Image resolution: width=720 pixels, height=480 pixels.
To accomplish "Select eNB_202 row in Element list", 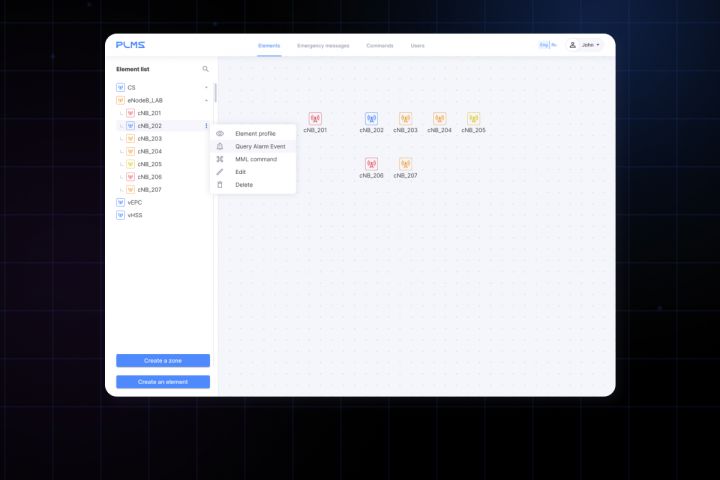I will (x=163, y=126).
